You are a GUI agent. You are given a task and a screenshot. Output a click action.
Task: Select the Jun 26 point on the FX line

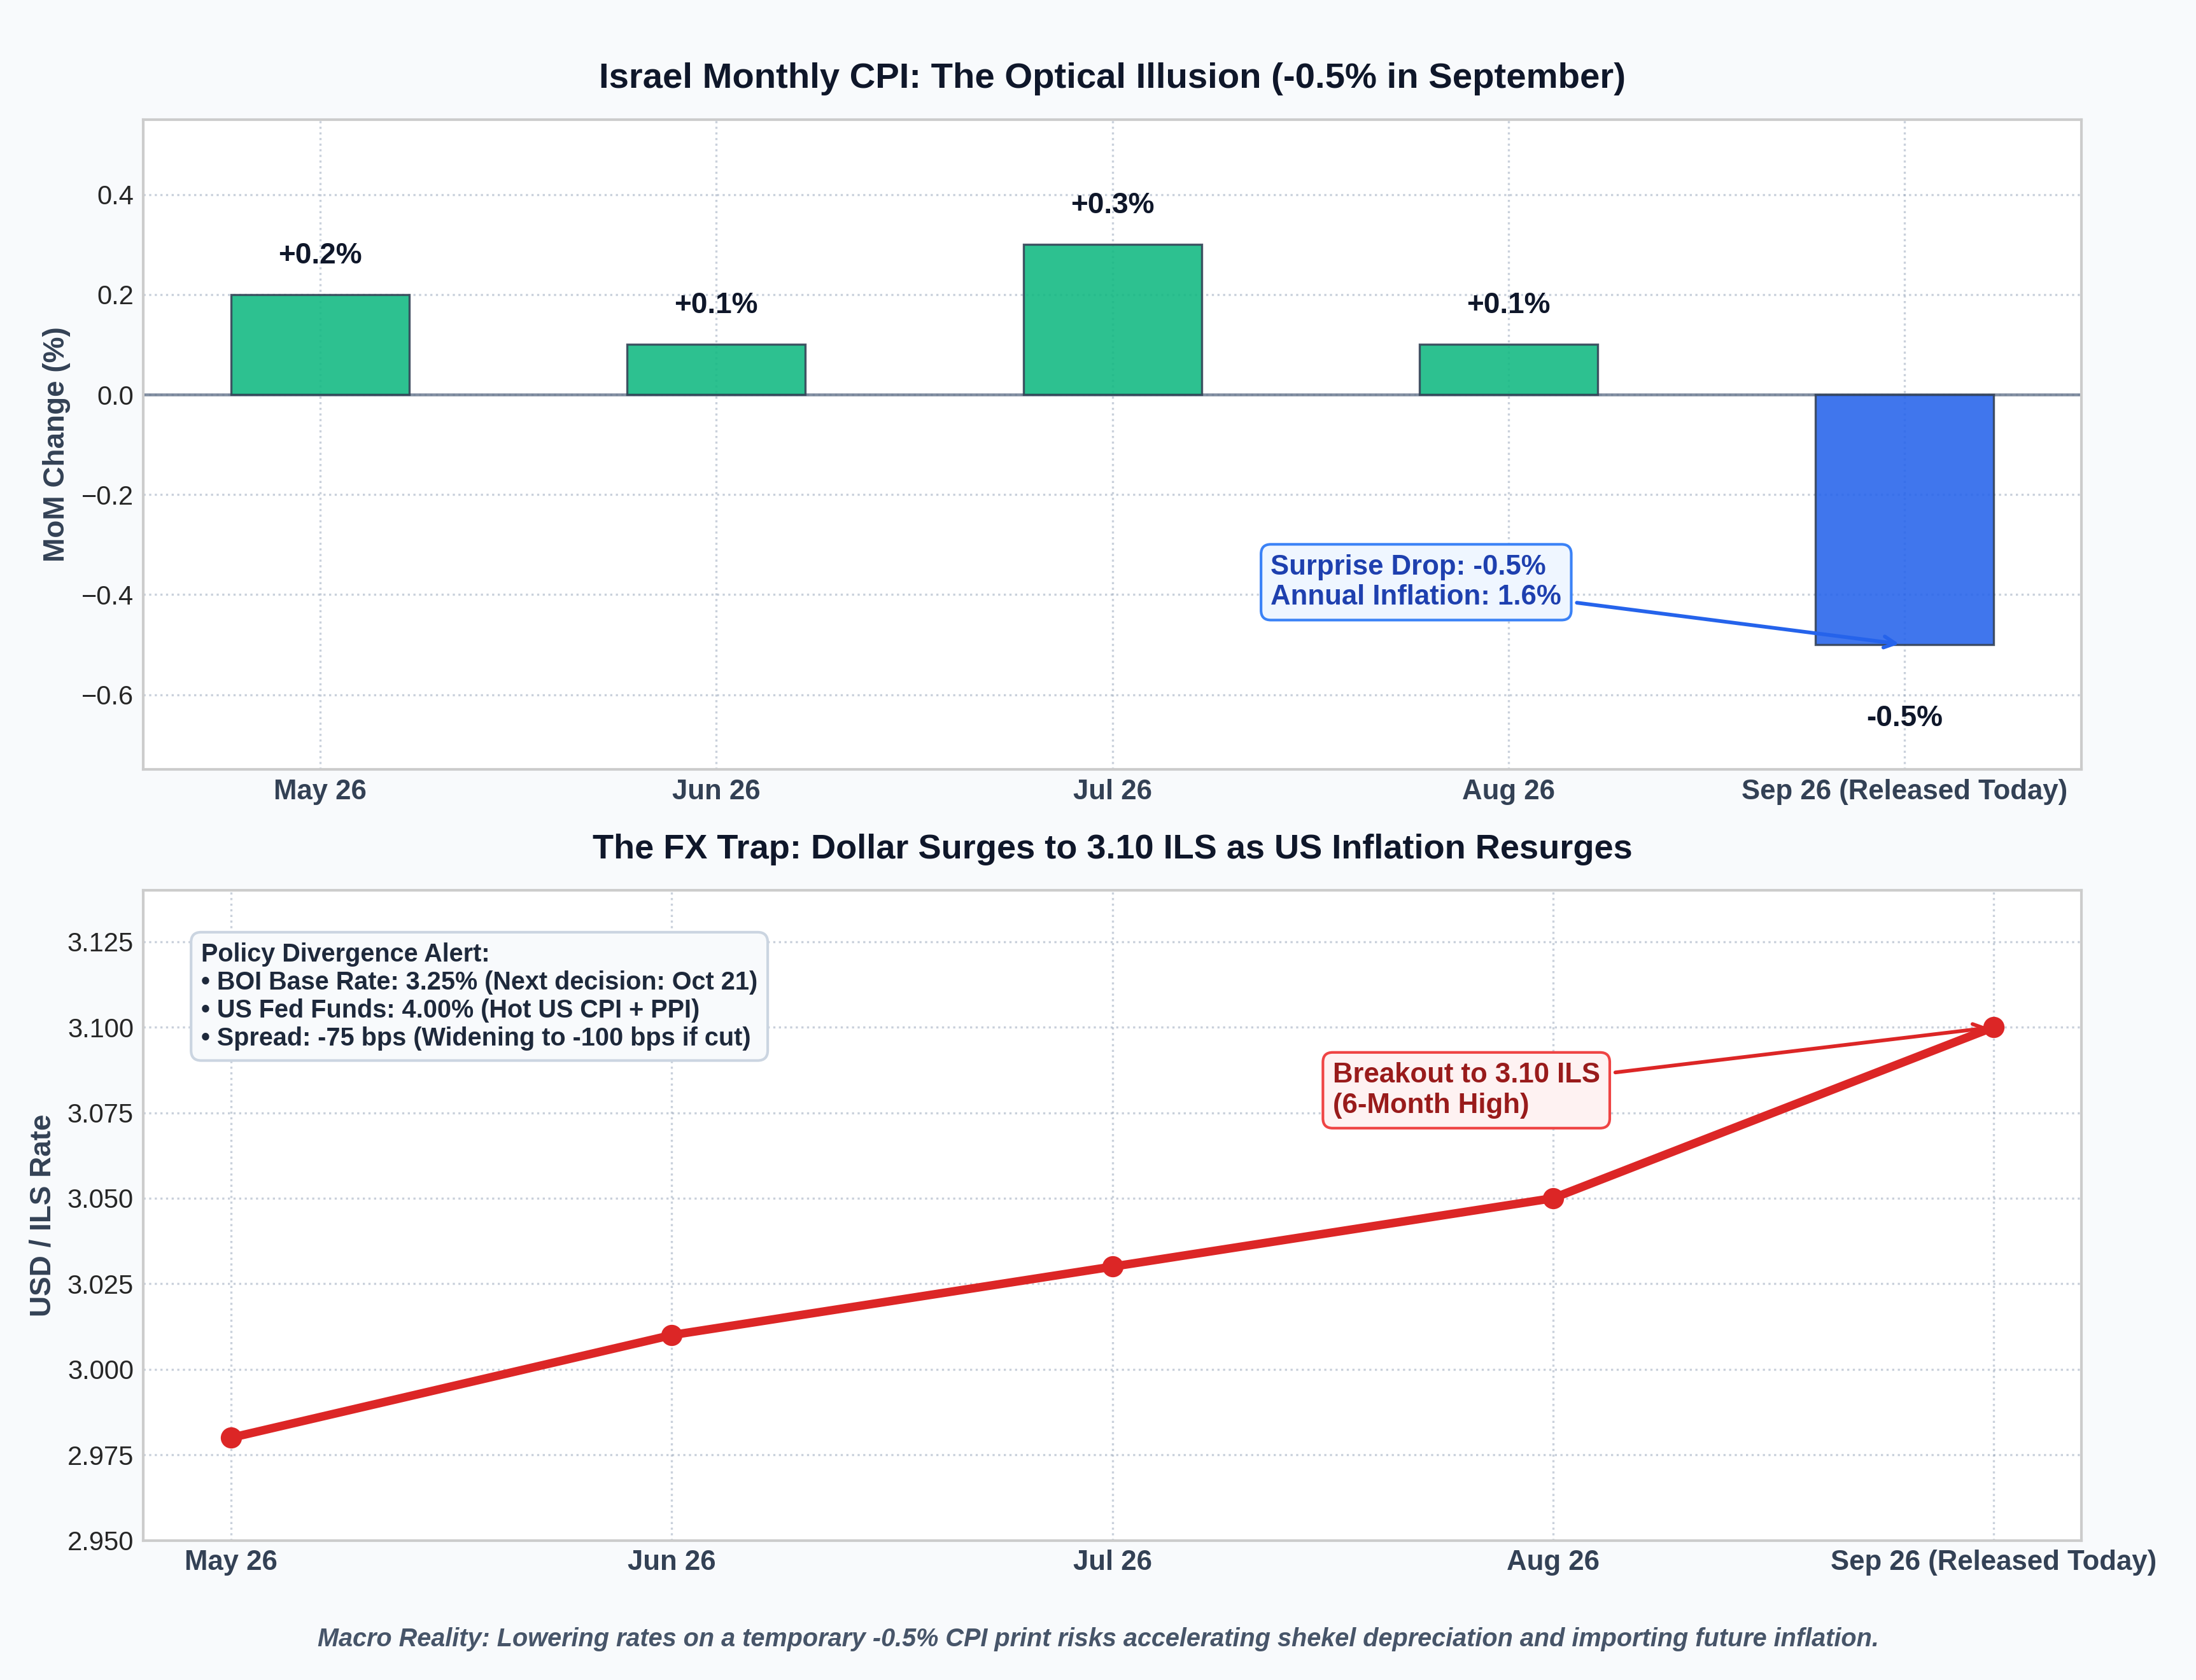(672, 1335)
